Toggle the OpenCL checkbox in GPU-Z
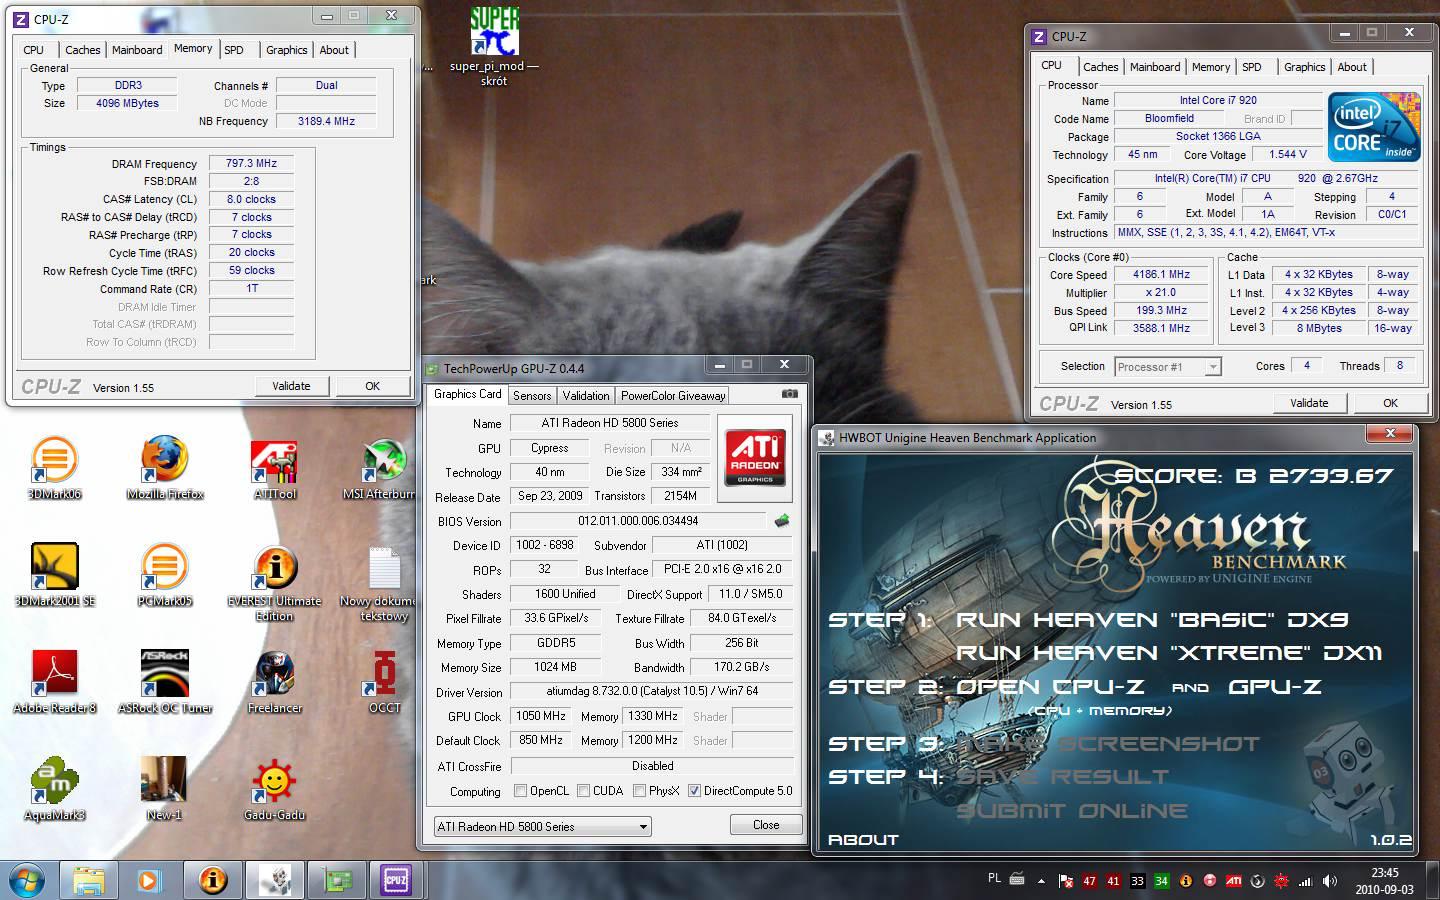The width and height of the screenshot is (1440, 900). click(520, 791)
